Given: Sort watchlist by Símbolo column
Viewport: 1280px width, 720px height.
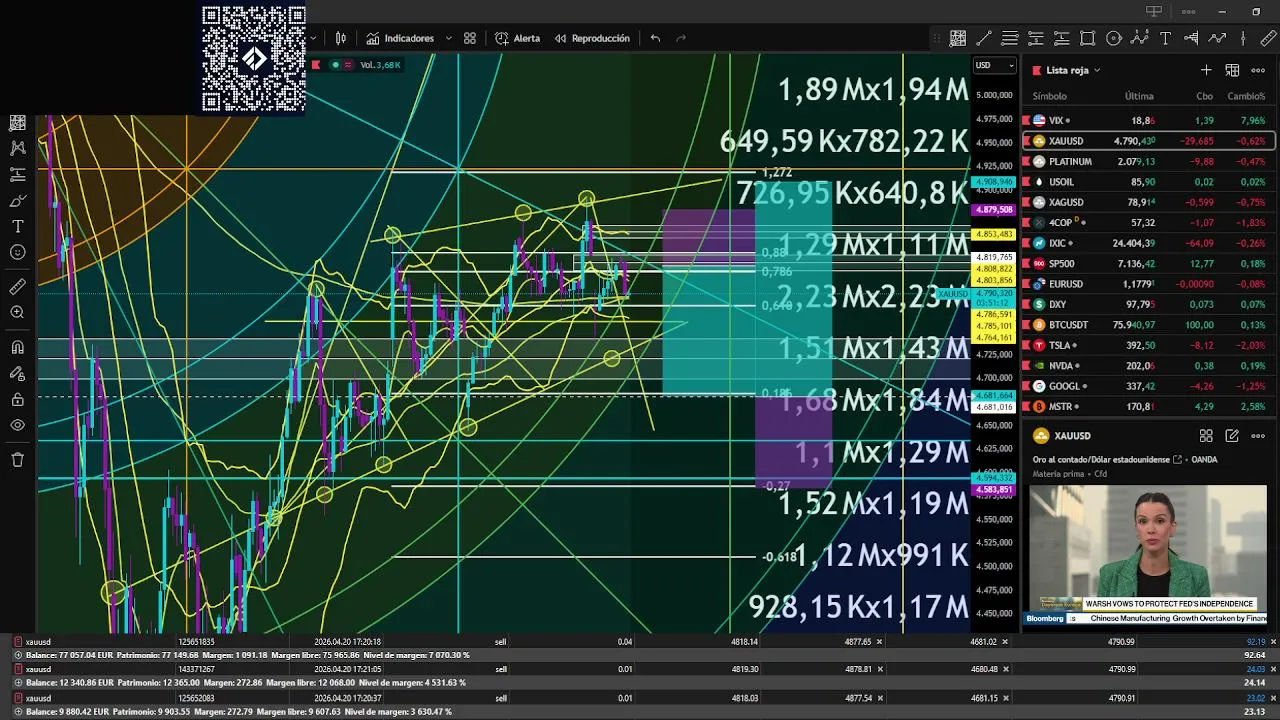Looking at the screenshot, I should pyautogui.click(x=1049, y=96).
